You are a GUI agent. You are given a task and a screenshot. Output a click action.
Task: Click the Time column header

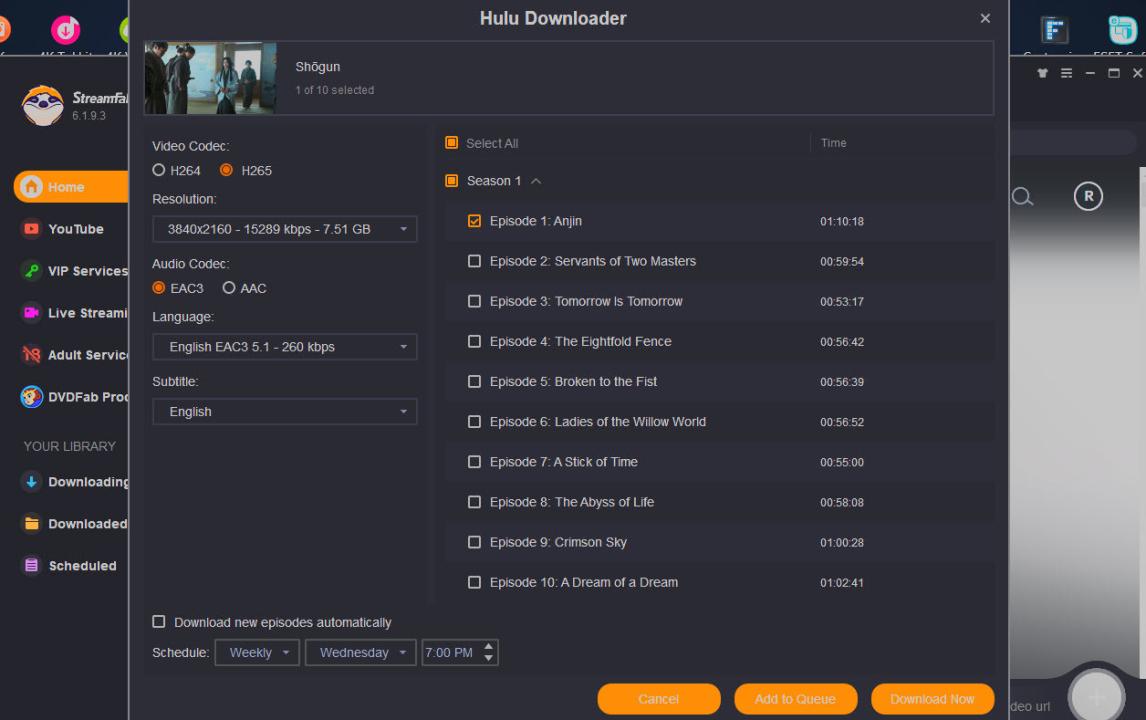833,143
